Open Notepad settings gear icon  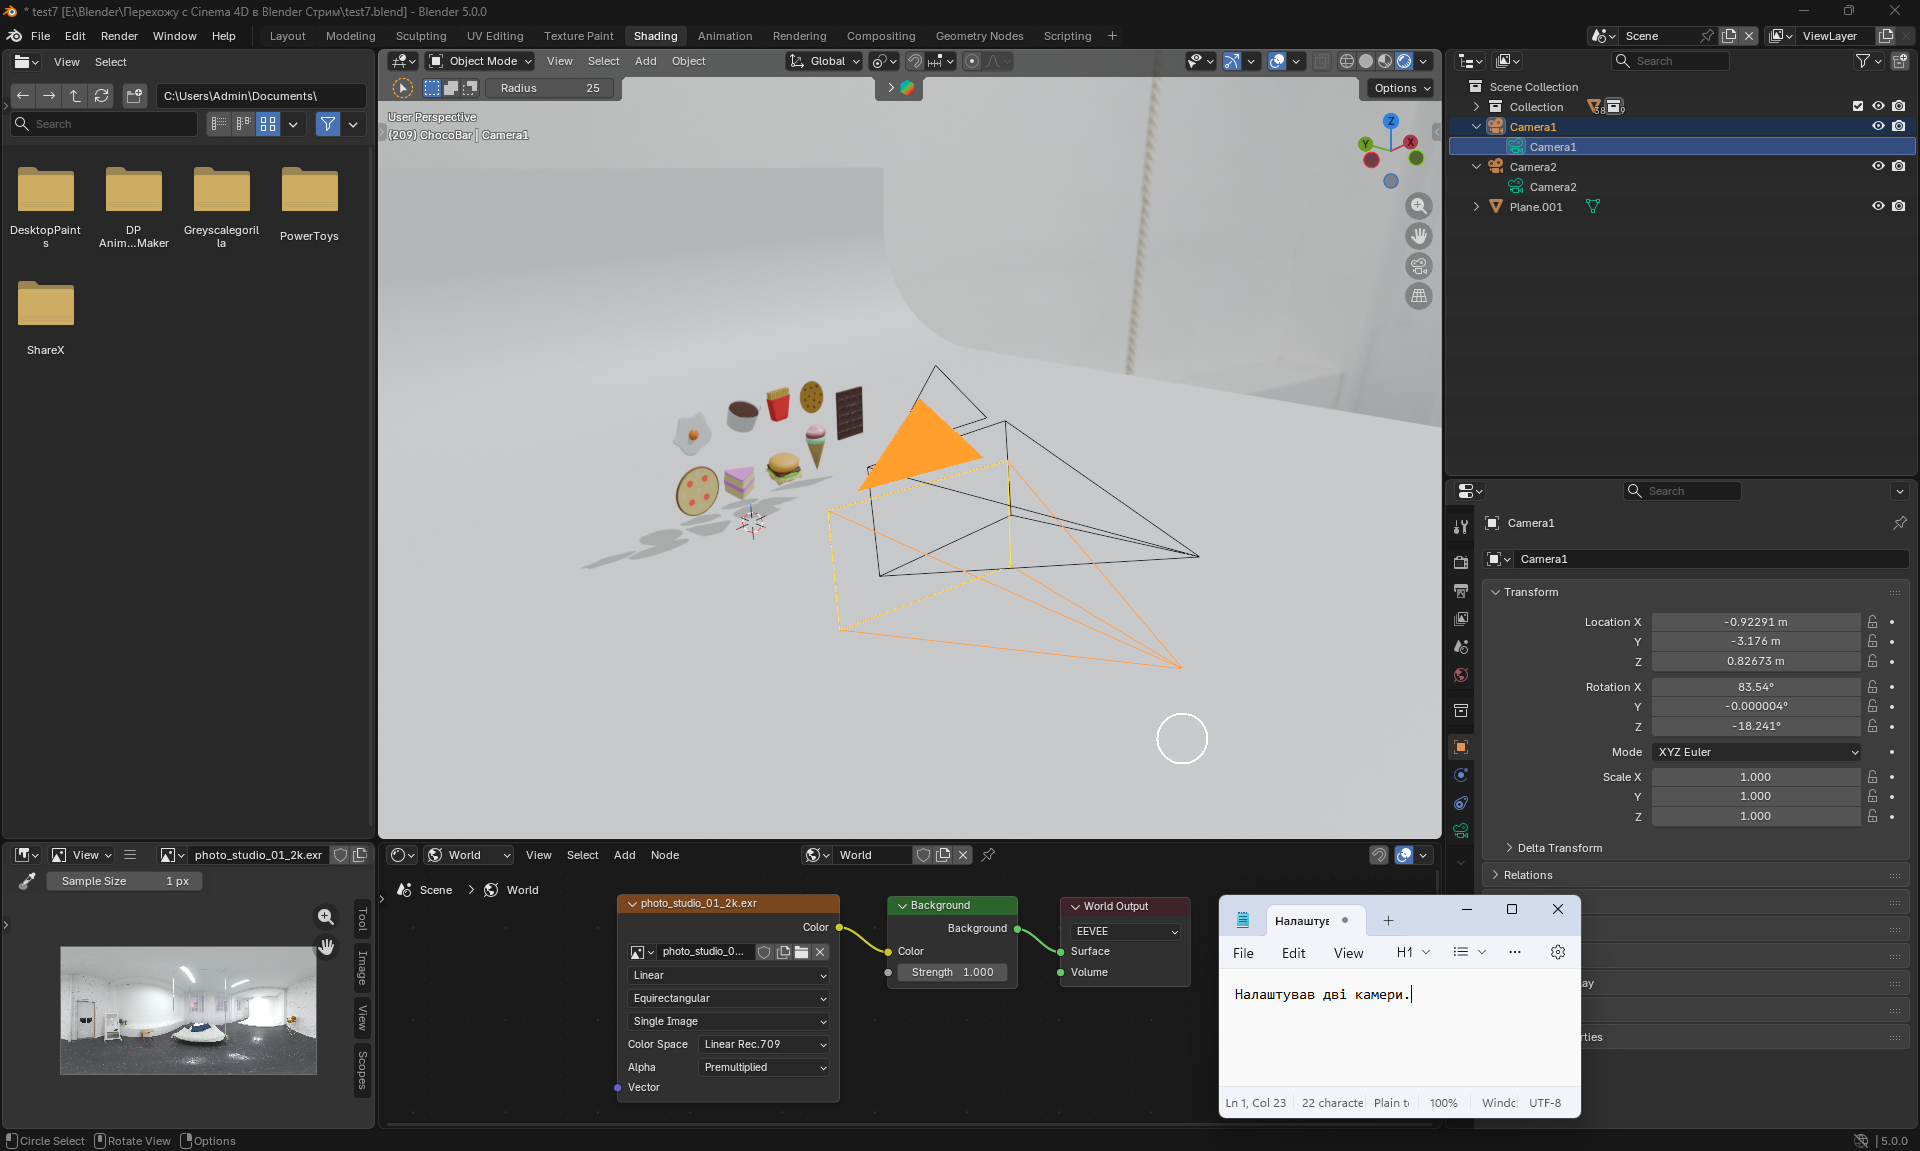tap(1557, 952)
